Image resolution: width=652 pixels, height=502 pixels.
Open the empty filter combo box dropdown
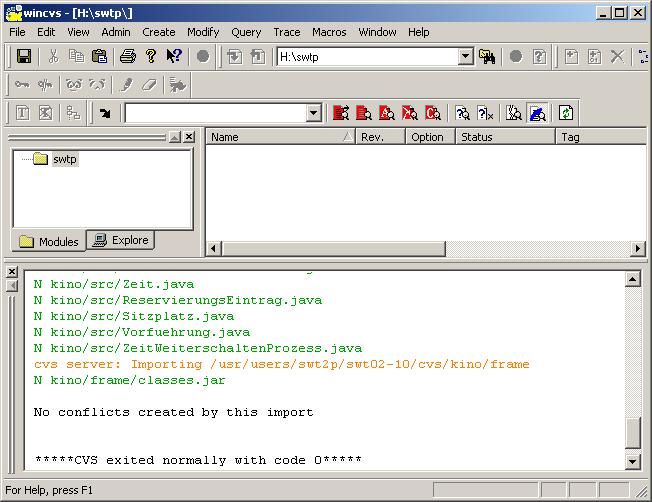tap(314, 113)
